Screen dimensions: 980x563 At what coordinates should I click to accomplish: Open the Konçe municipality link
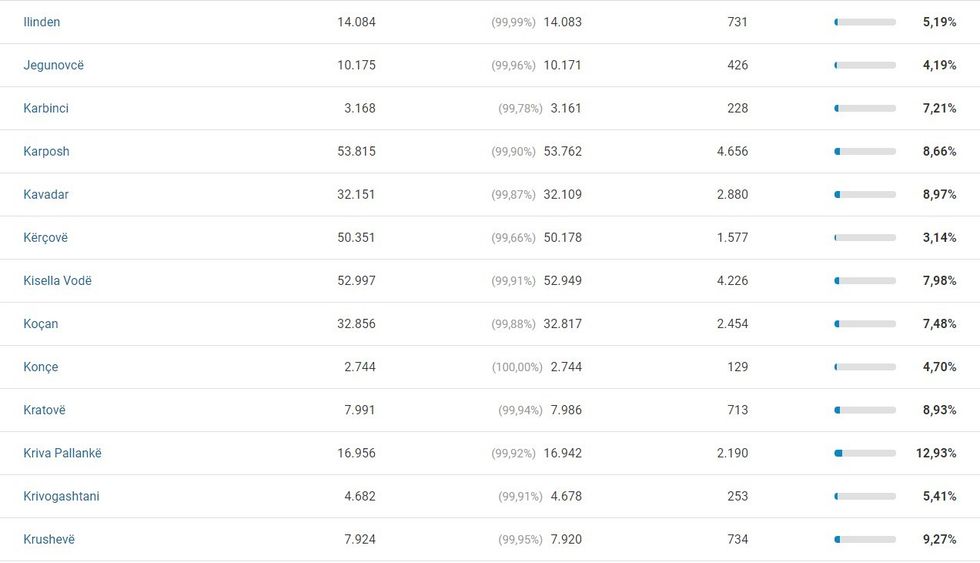[41, 366]
